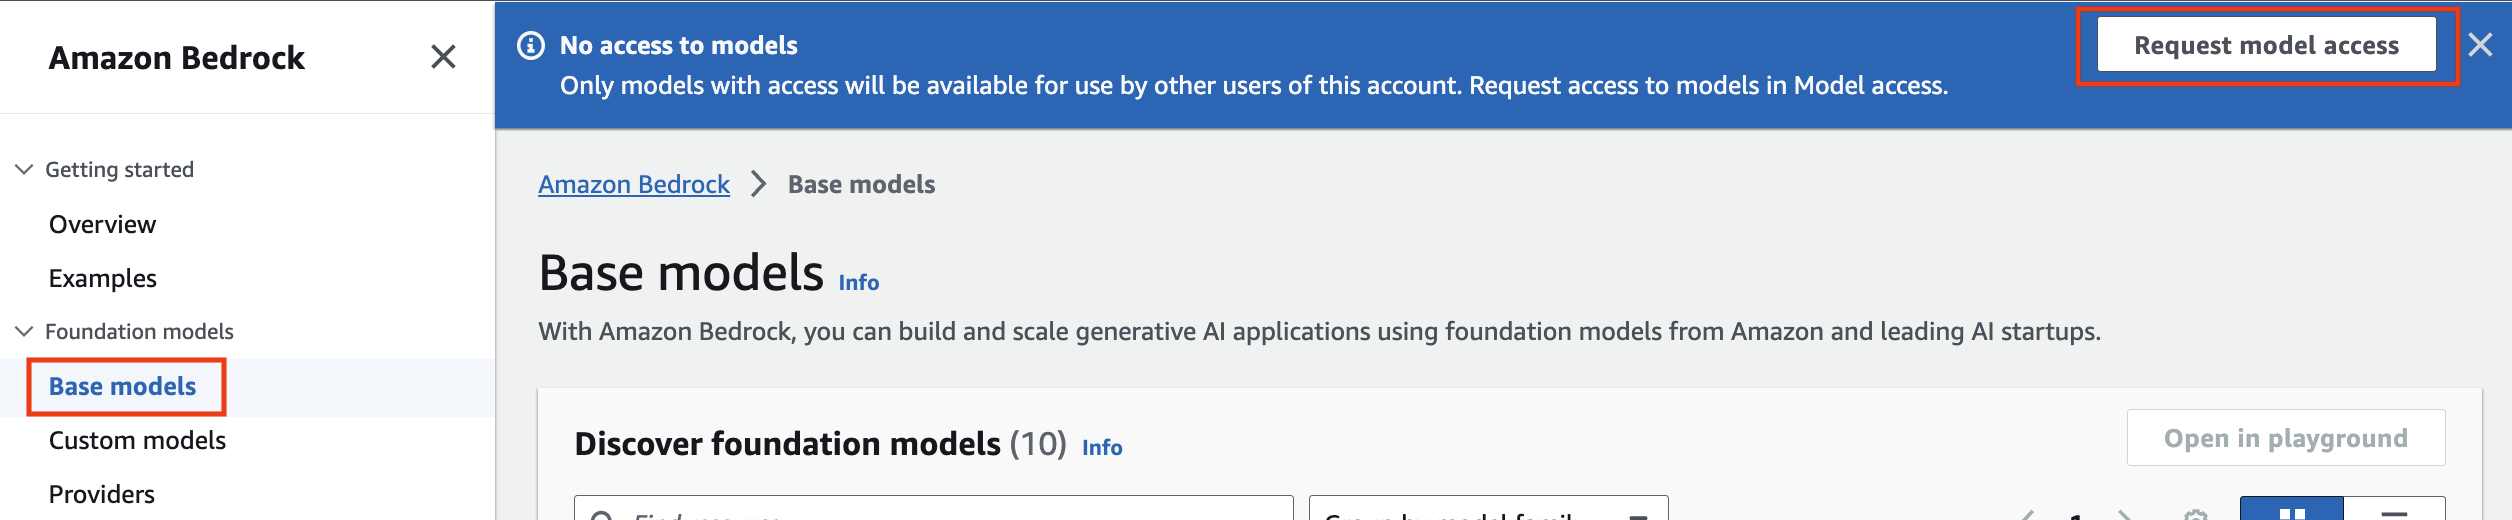Click Open in playground button
This screenshot has height=520, width=2512.
pos(2286,438)
